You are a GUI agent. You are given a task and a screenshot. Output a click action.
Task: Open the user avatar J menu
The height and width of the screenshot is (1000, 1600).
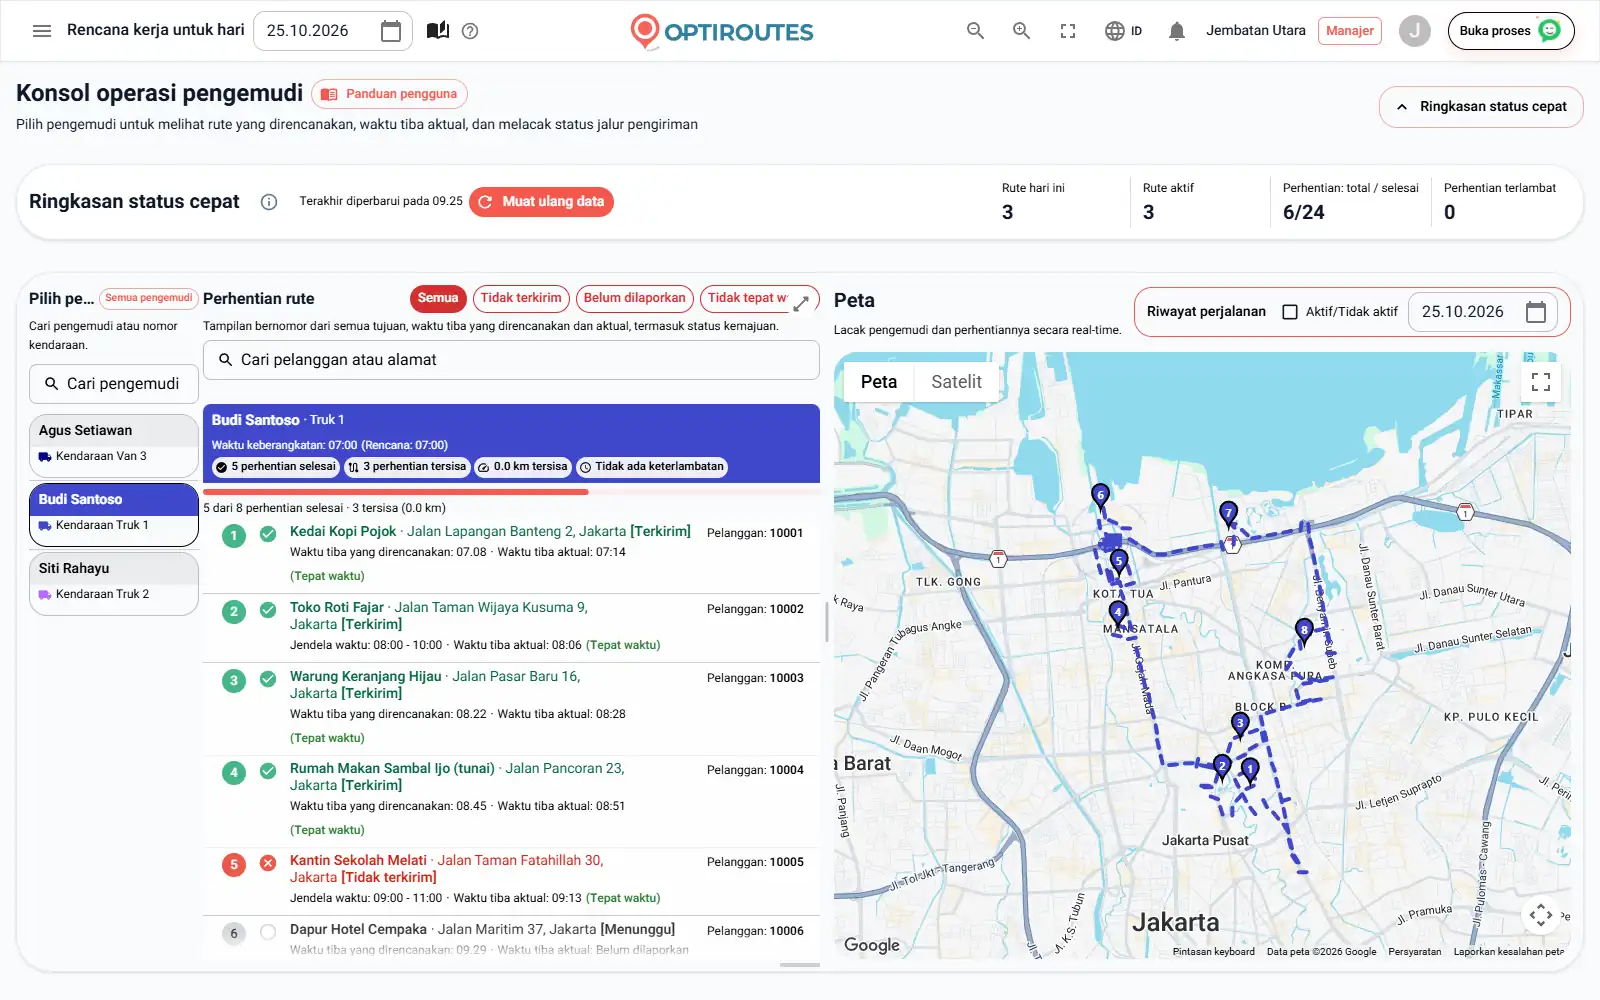click(1414, 31)
